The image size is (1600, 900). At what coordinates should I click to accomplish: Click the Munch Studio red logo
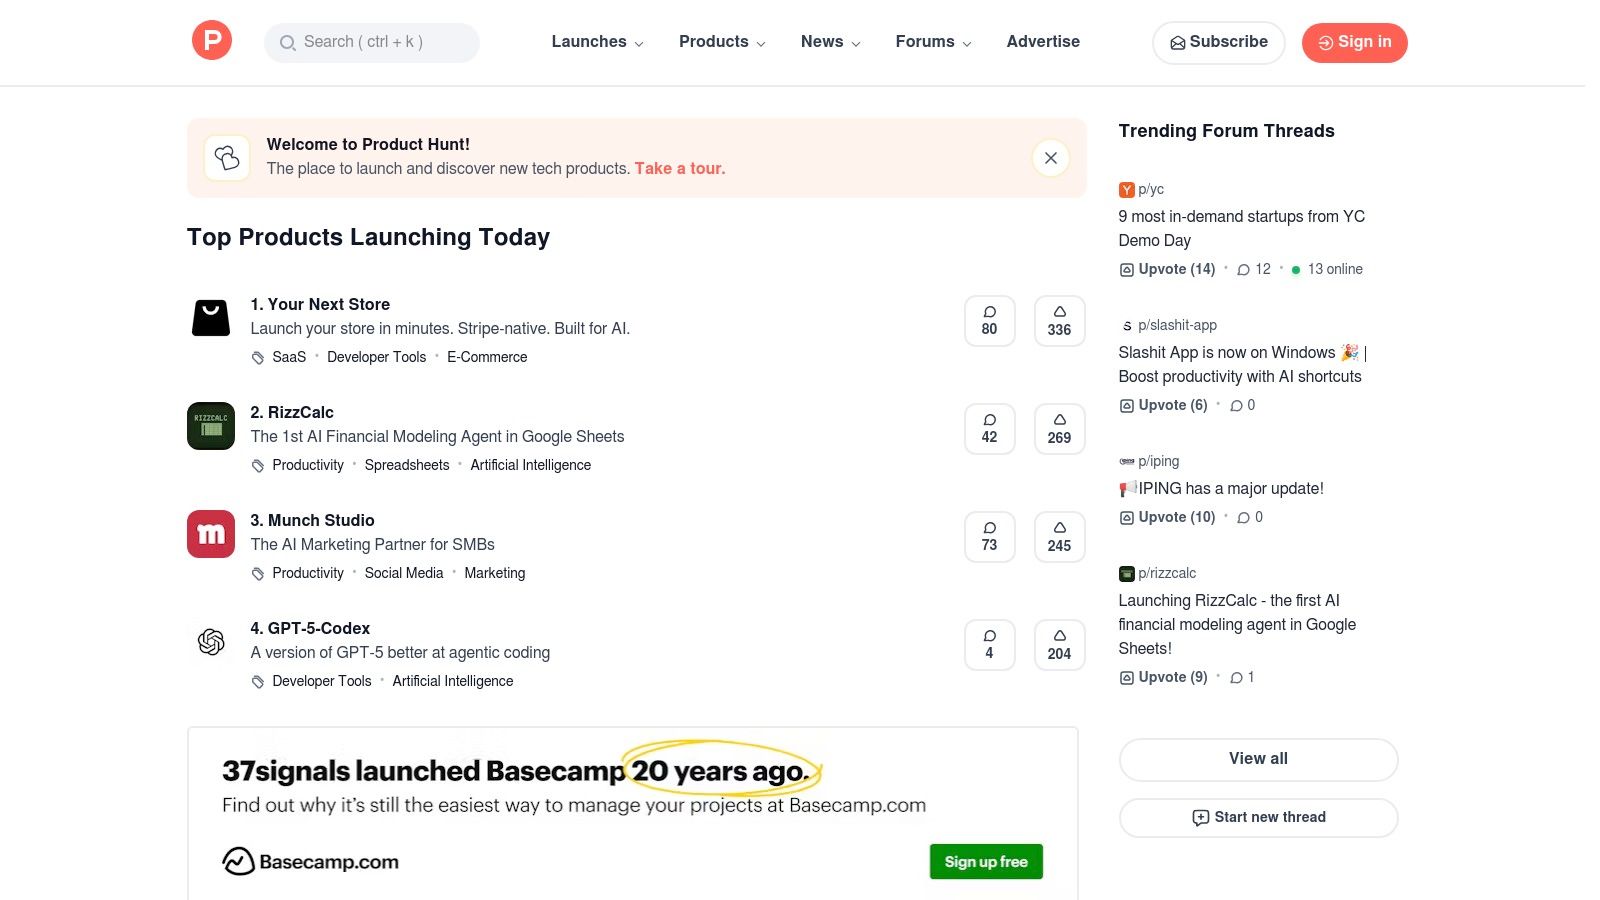[211, 534]
